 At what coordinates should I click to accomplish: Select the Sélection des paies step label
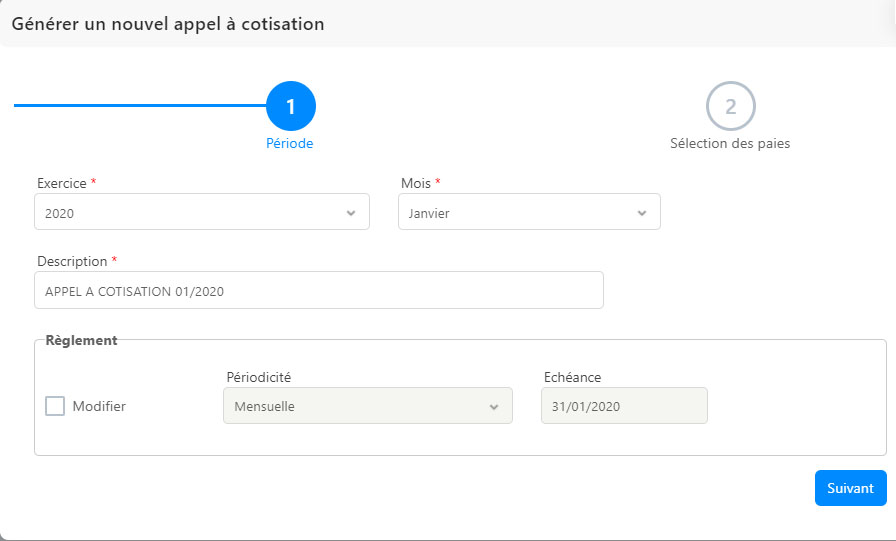coord(730,143)
